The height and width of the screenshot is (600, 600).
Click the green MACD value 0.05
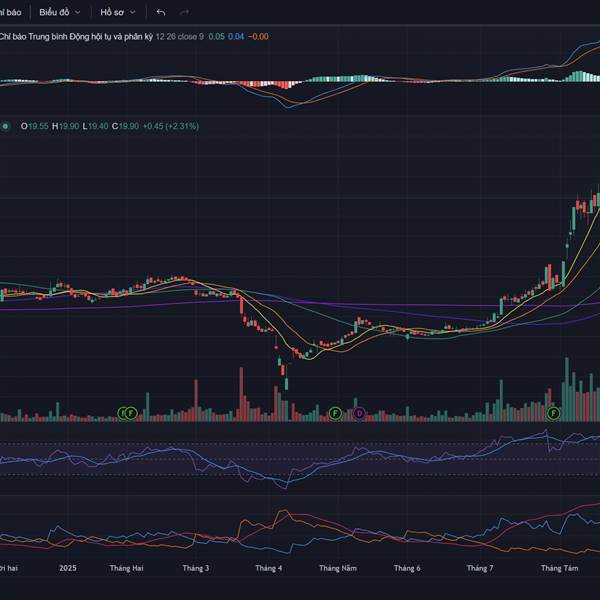[x=217, y=37]
